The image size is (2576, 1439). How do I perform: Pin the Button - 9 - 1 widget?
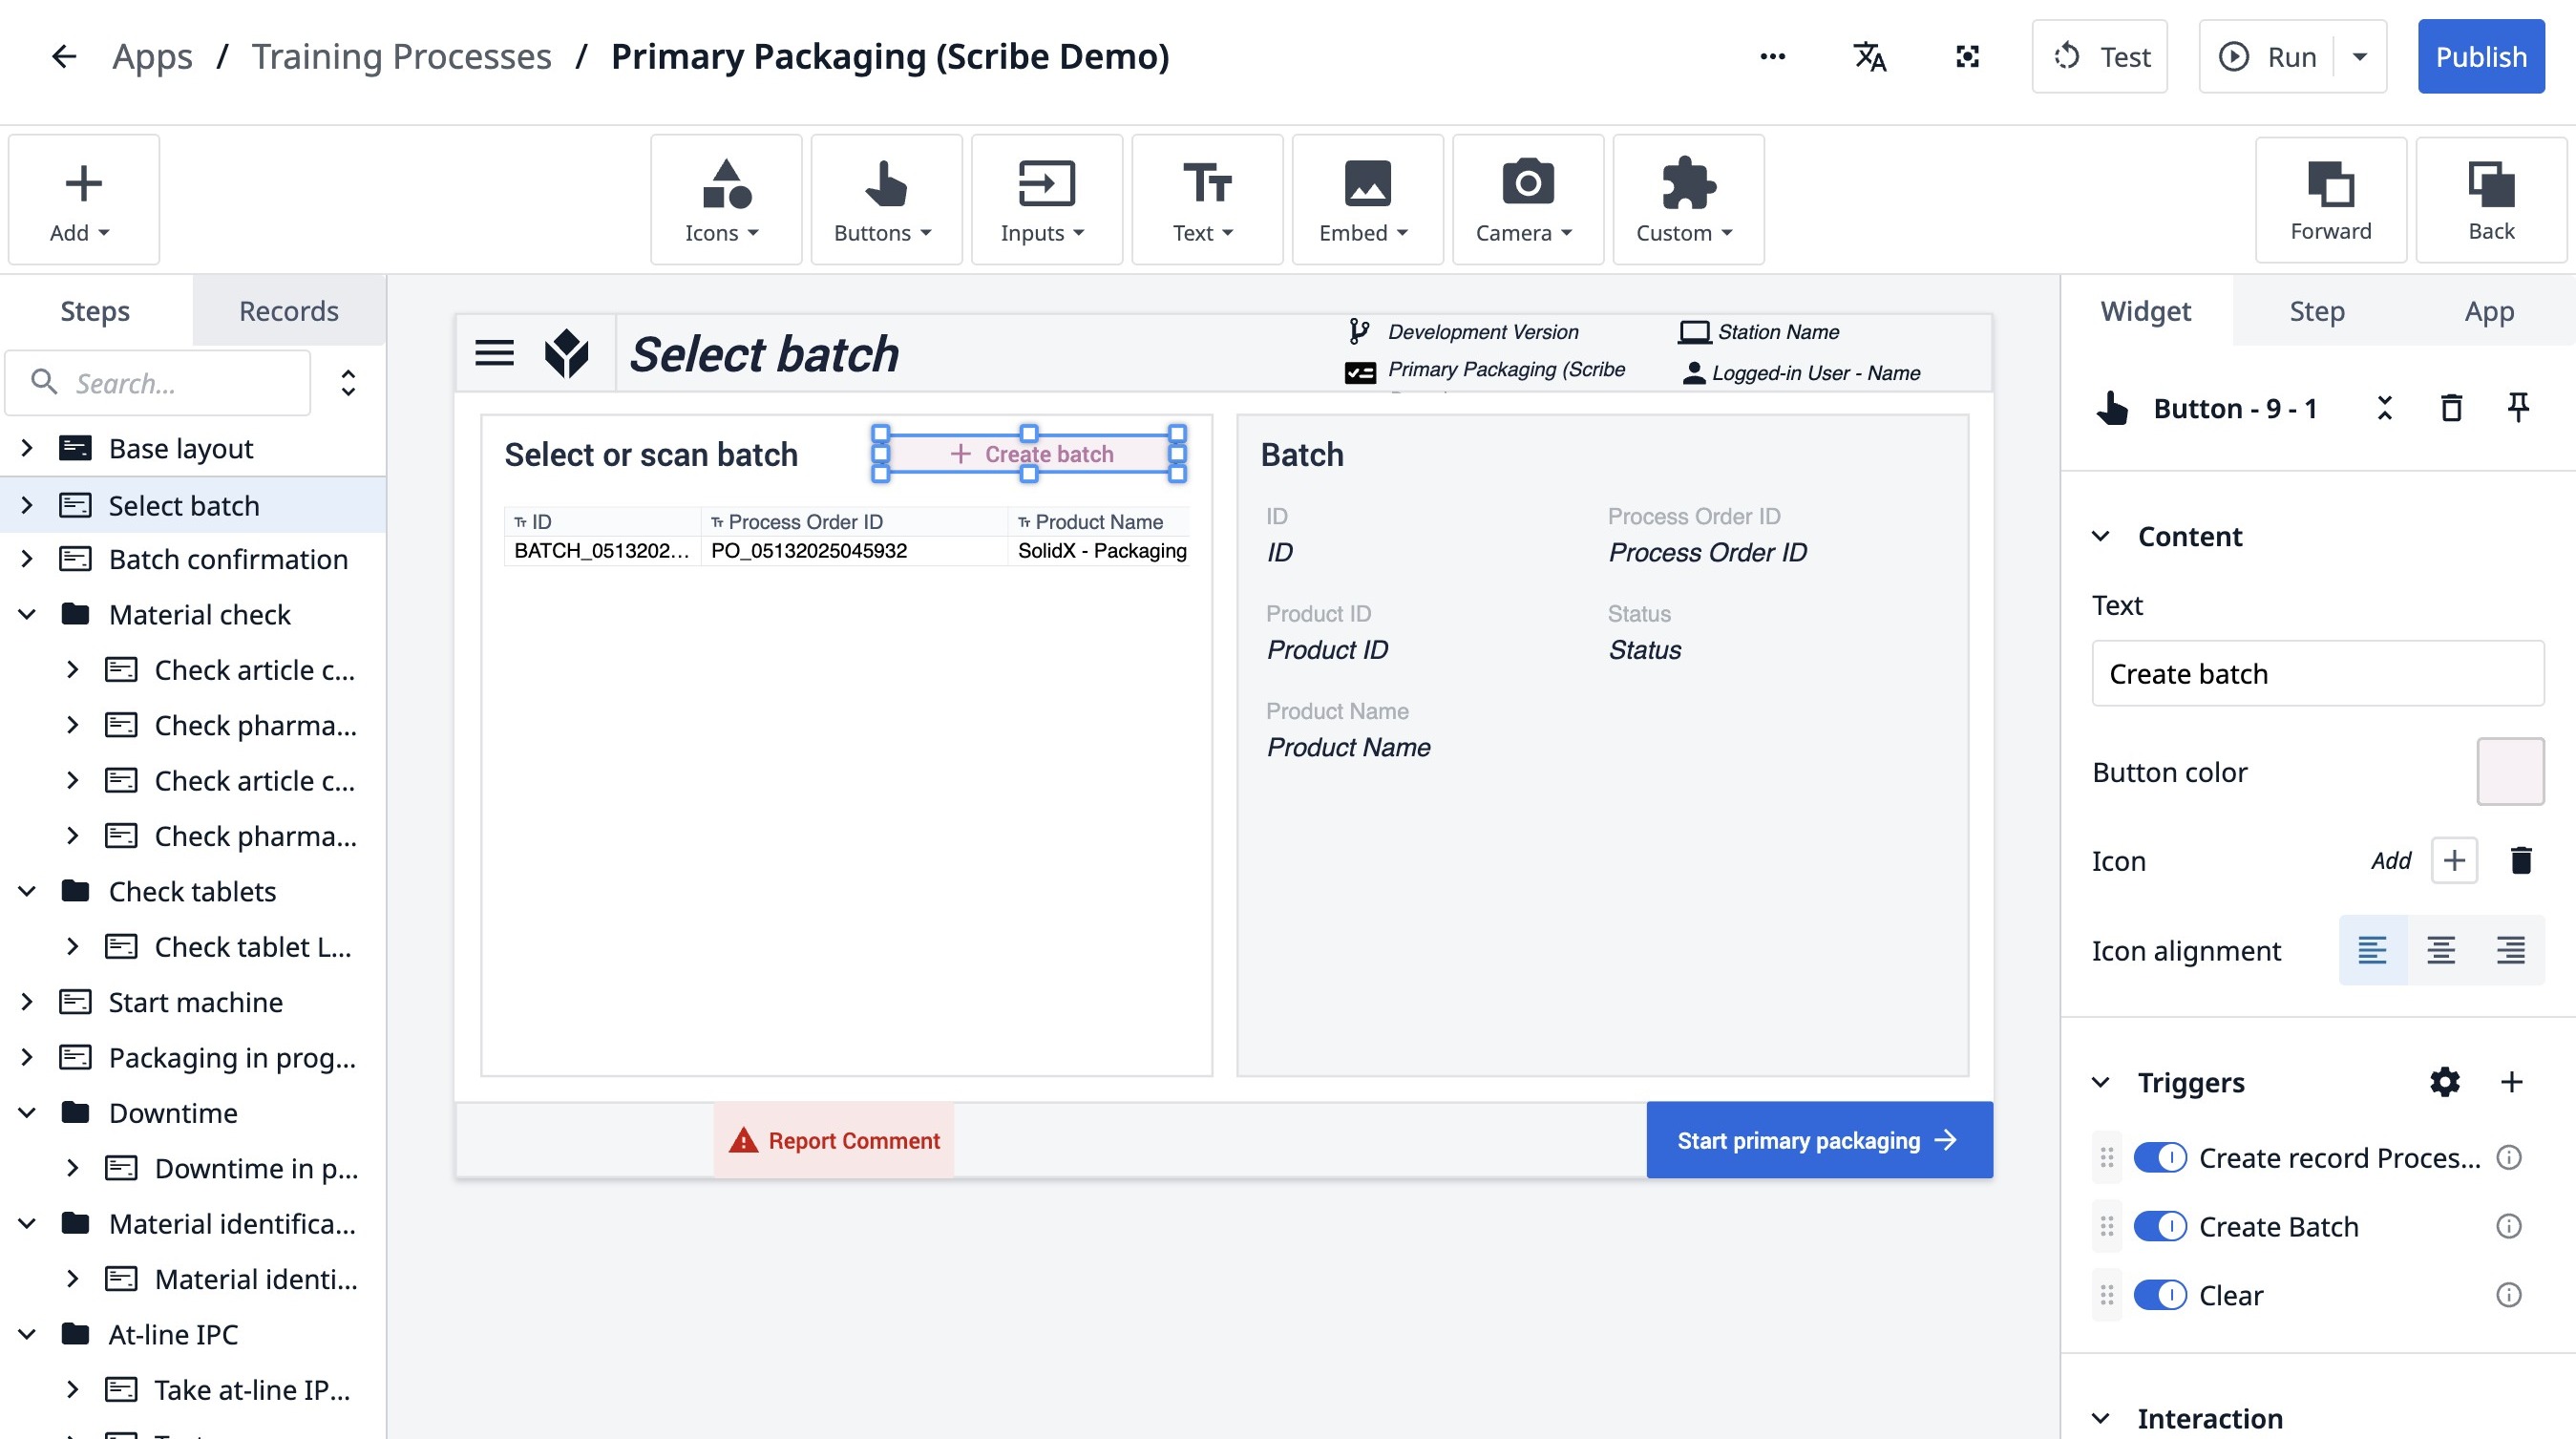coord(2518,408)
